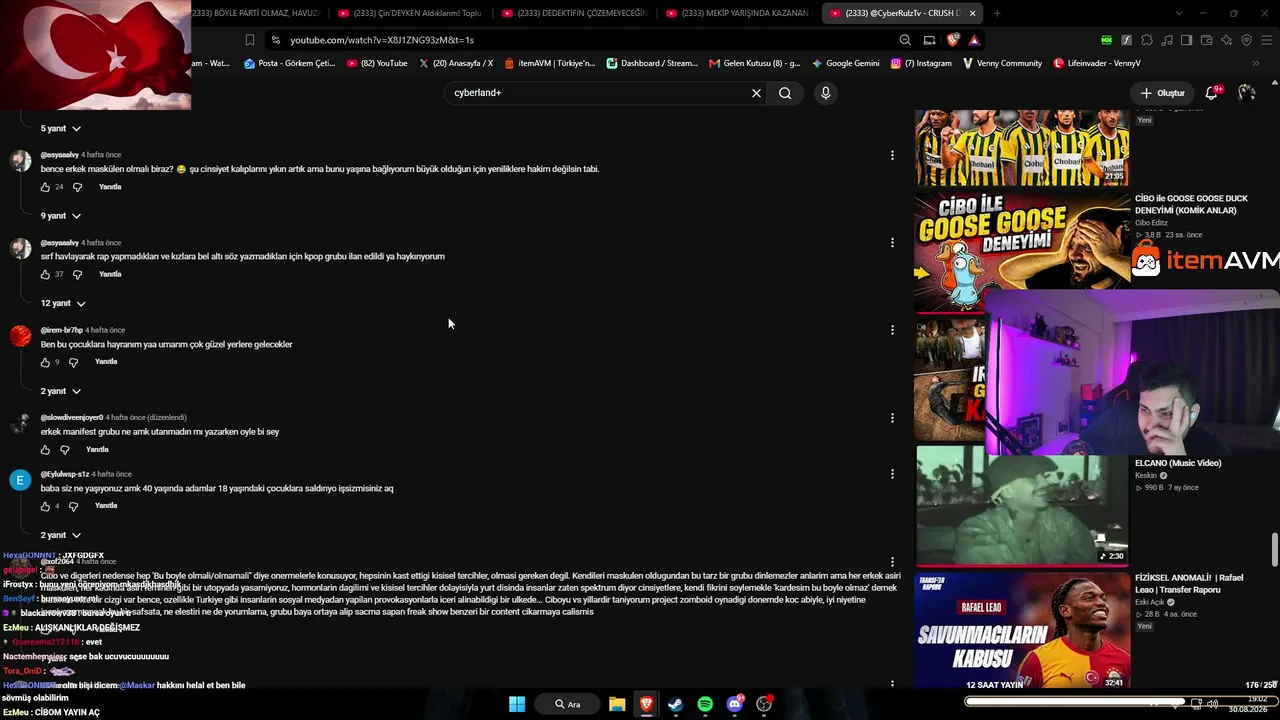Like the @asyaaalvy comment with 24 likes
Viewport: 1280px width, 720px height.
pos(45,187)
